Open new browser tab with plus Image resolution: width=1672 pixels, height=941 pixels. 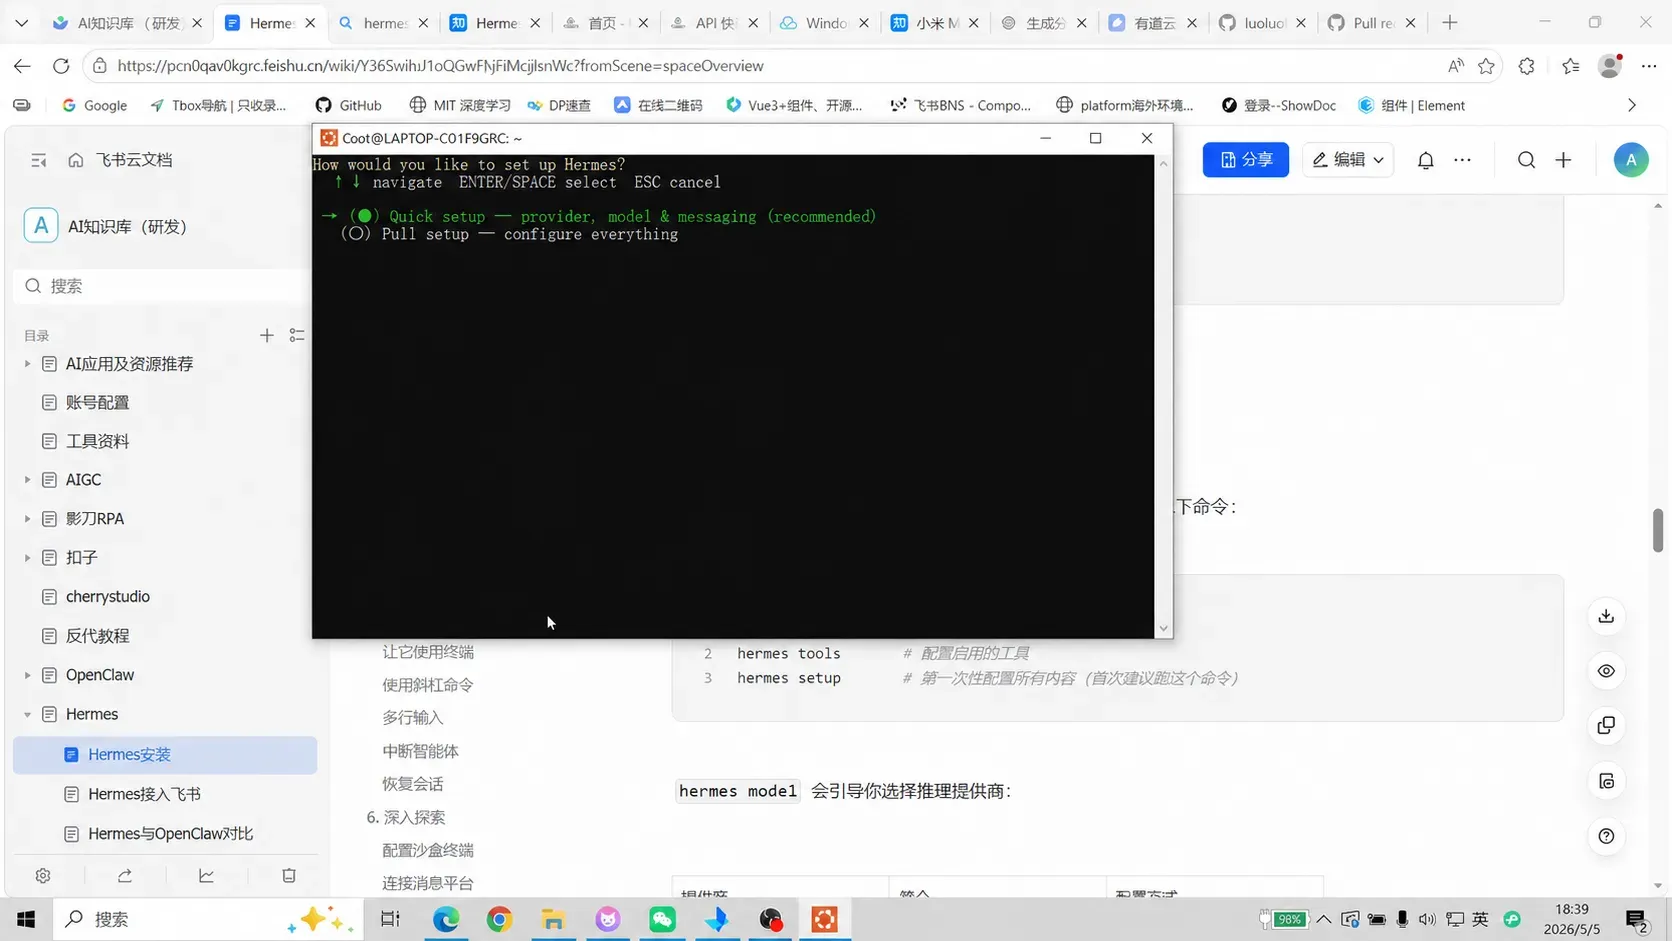[1450, 23]
